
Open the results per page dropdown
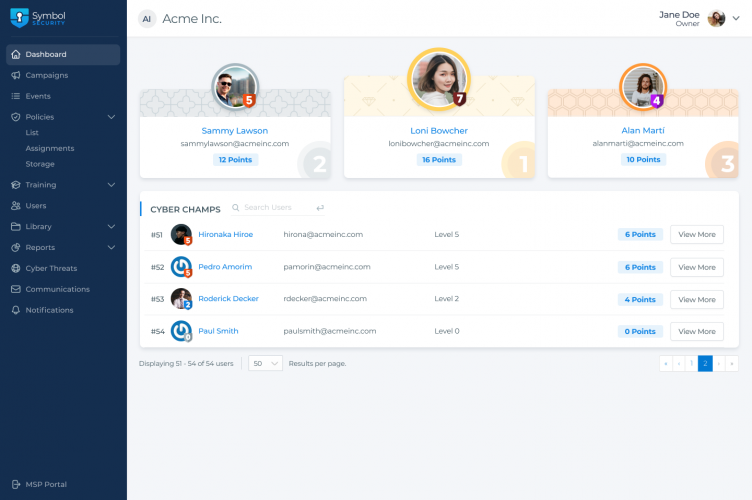pyautogui.click(x=265, y=363)
